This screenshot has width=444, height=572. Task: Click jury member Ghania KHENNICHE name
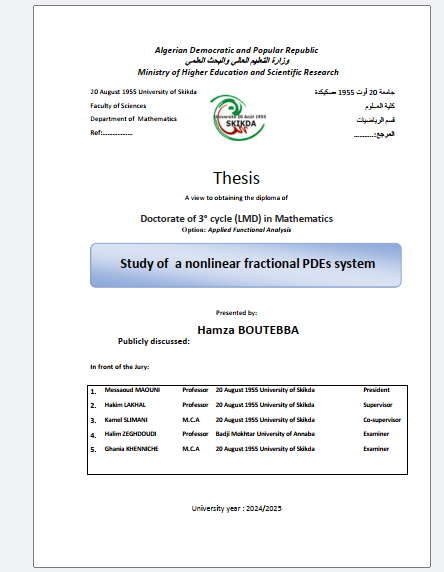132,449
